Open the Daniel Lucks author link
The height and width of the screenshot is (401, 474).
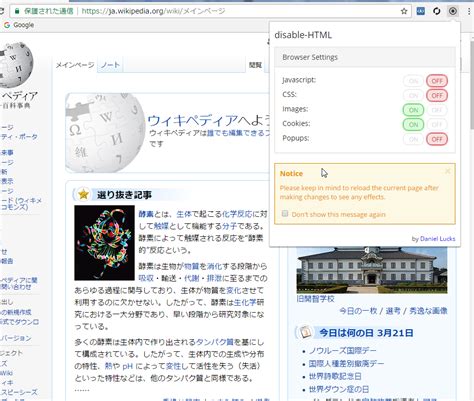click(437, 239)
